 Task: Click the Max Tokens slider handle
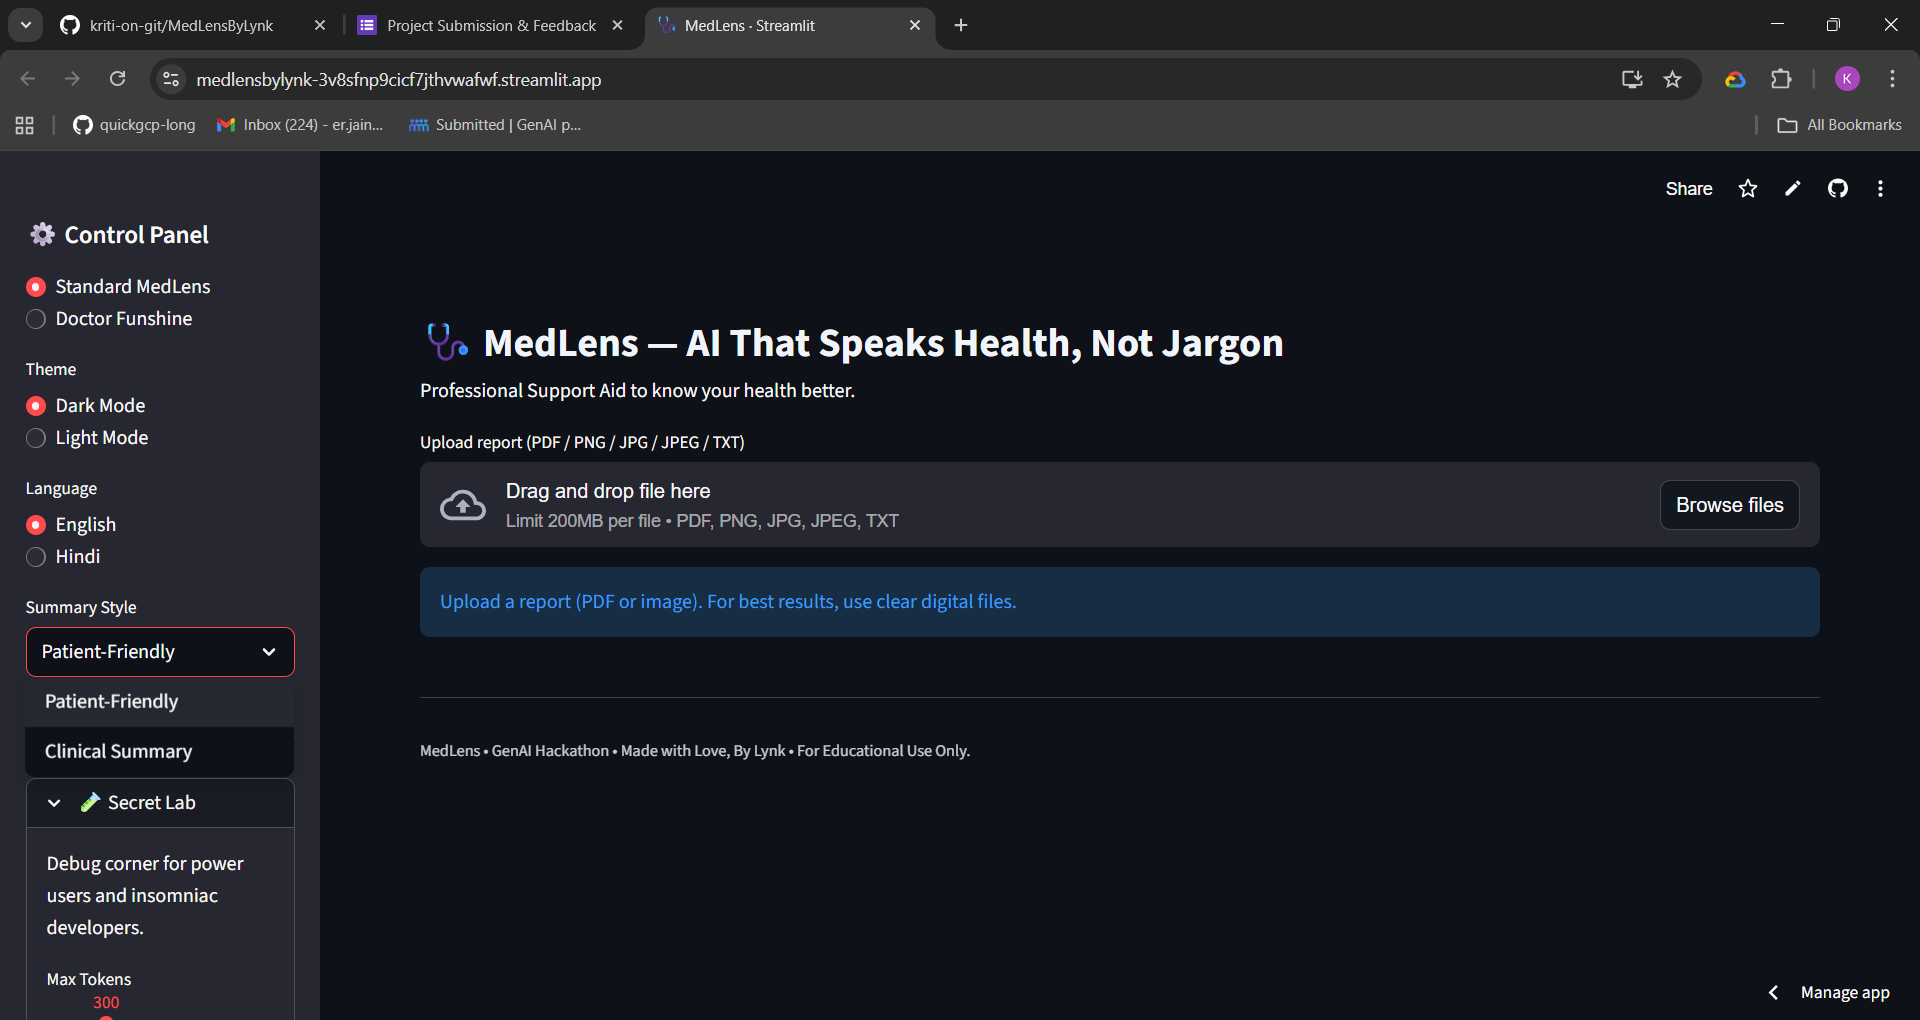(x=106, y=1016)
